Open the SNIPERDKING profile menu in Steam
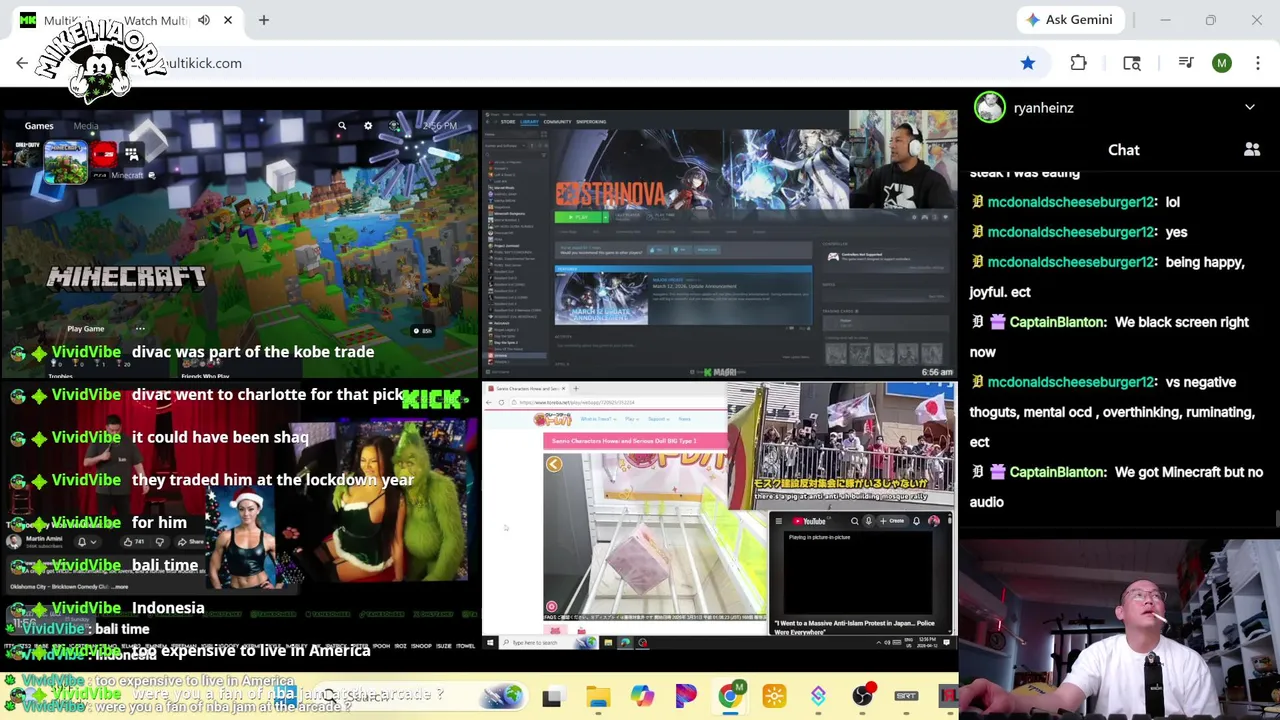 point(591,122)
